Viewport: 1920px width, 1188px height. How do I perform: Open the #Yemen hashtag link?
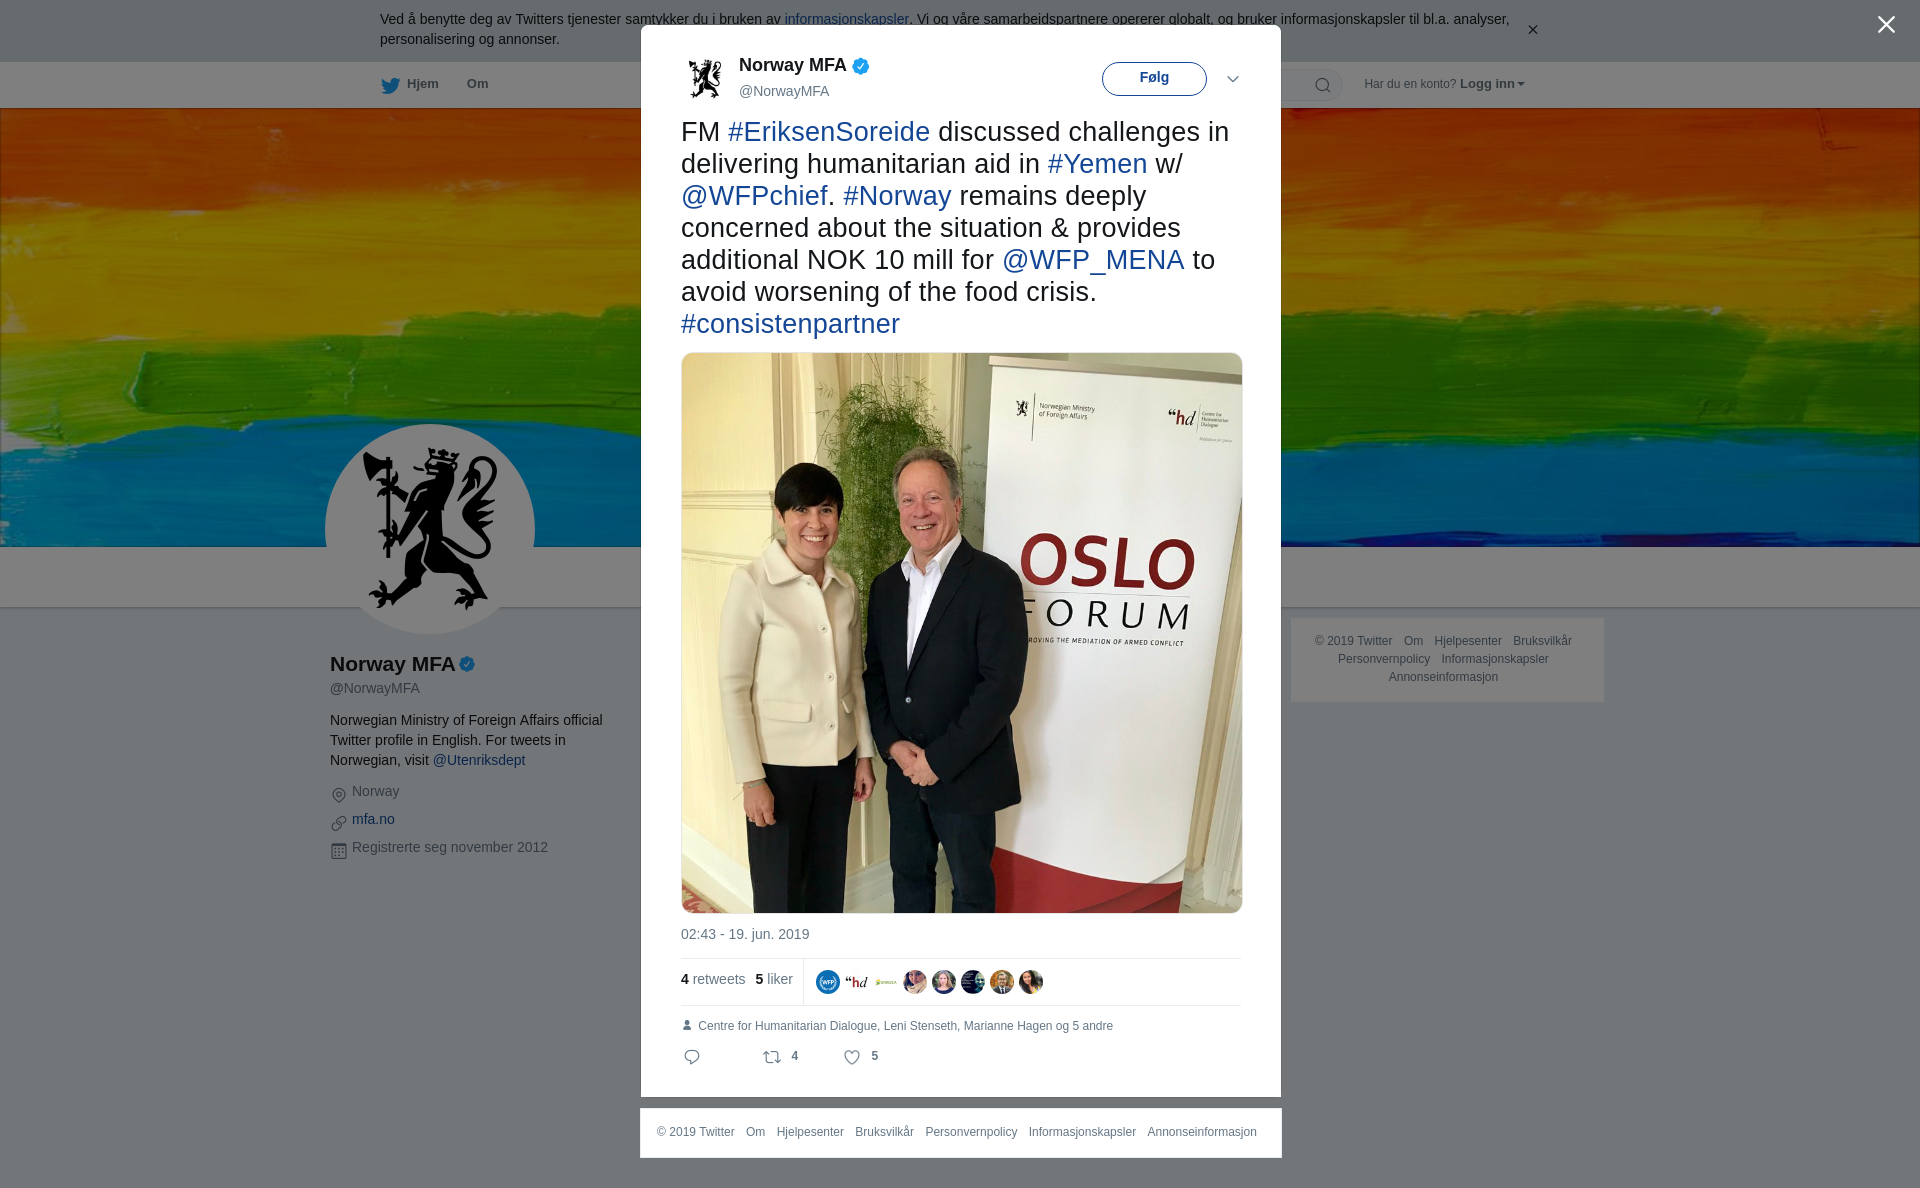1097,164
